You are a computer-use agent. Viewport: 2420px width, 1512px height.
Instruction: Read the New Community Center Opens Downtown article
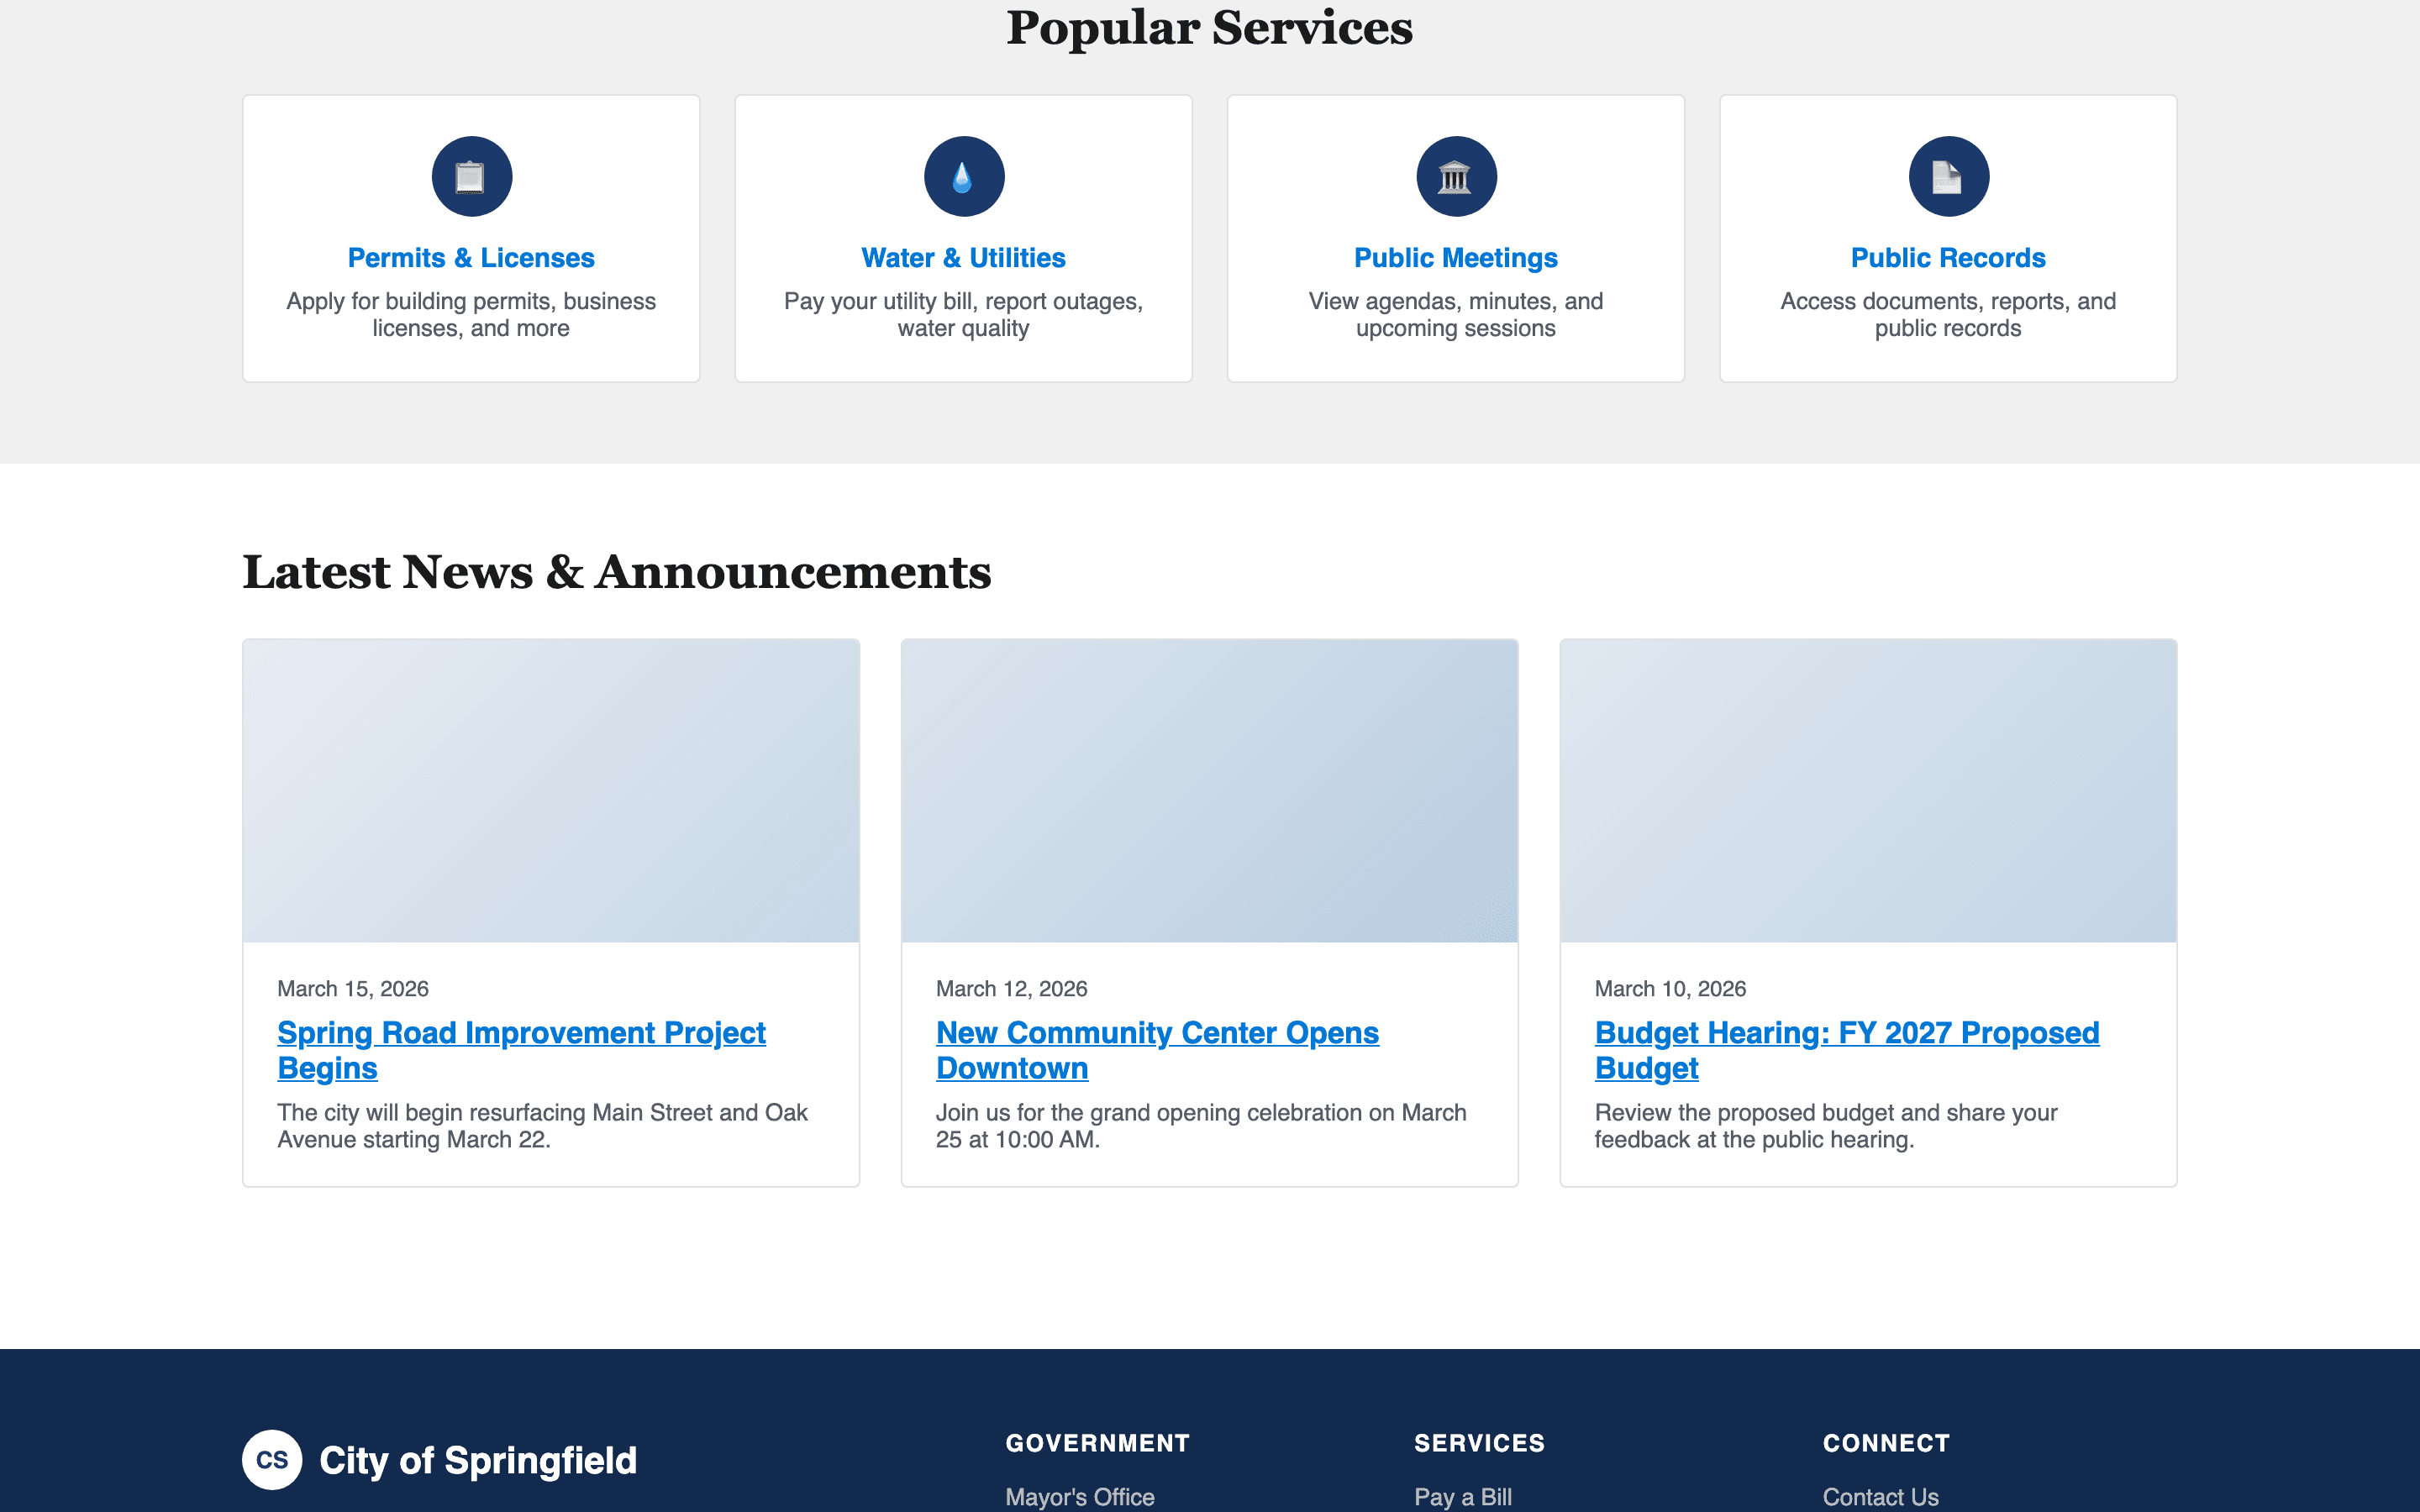[x=1157, y=1050]
